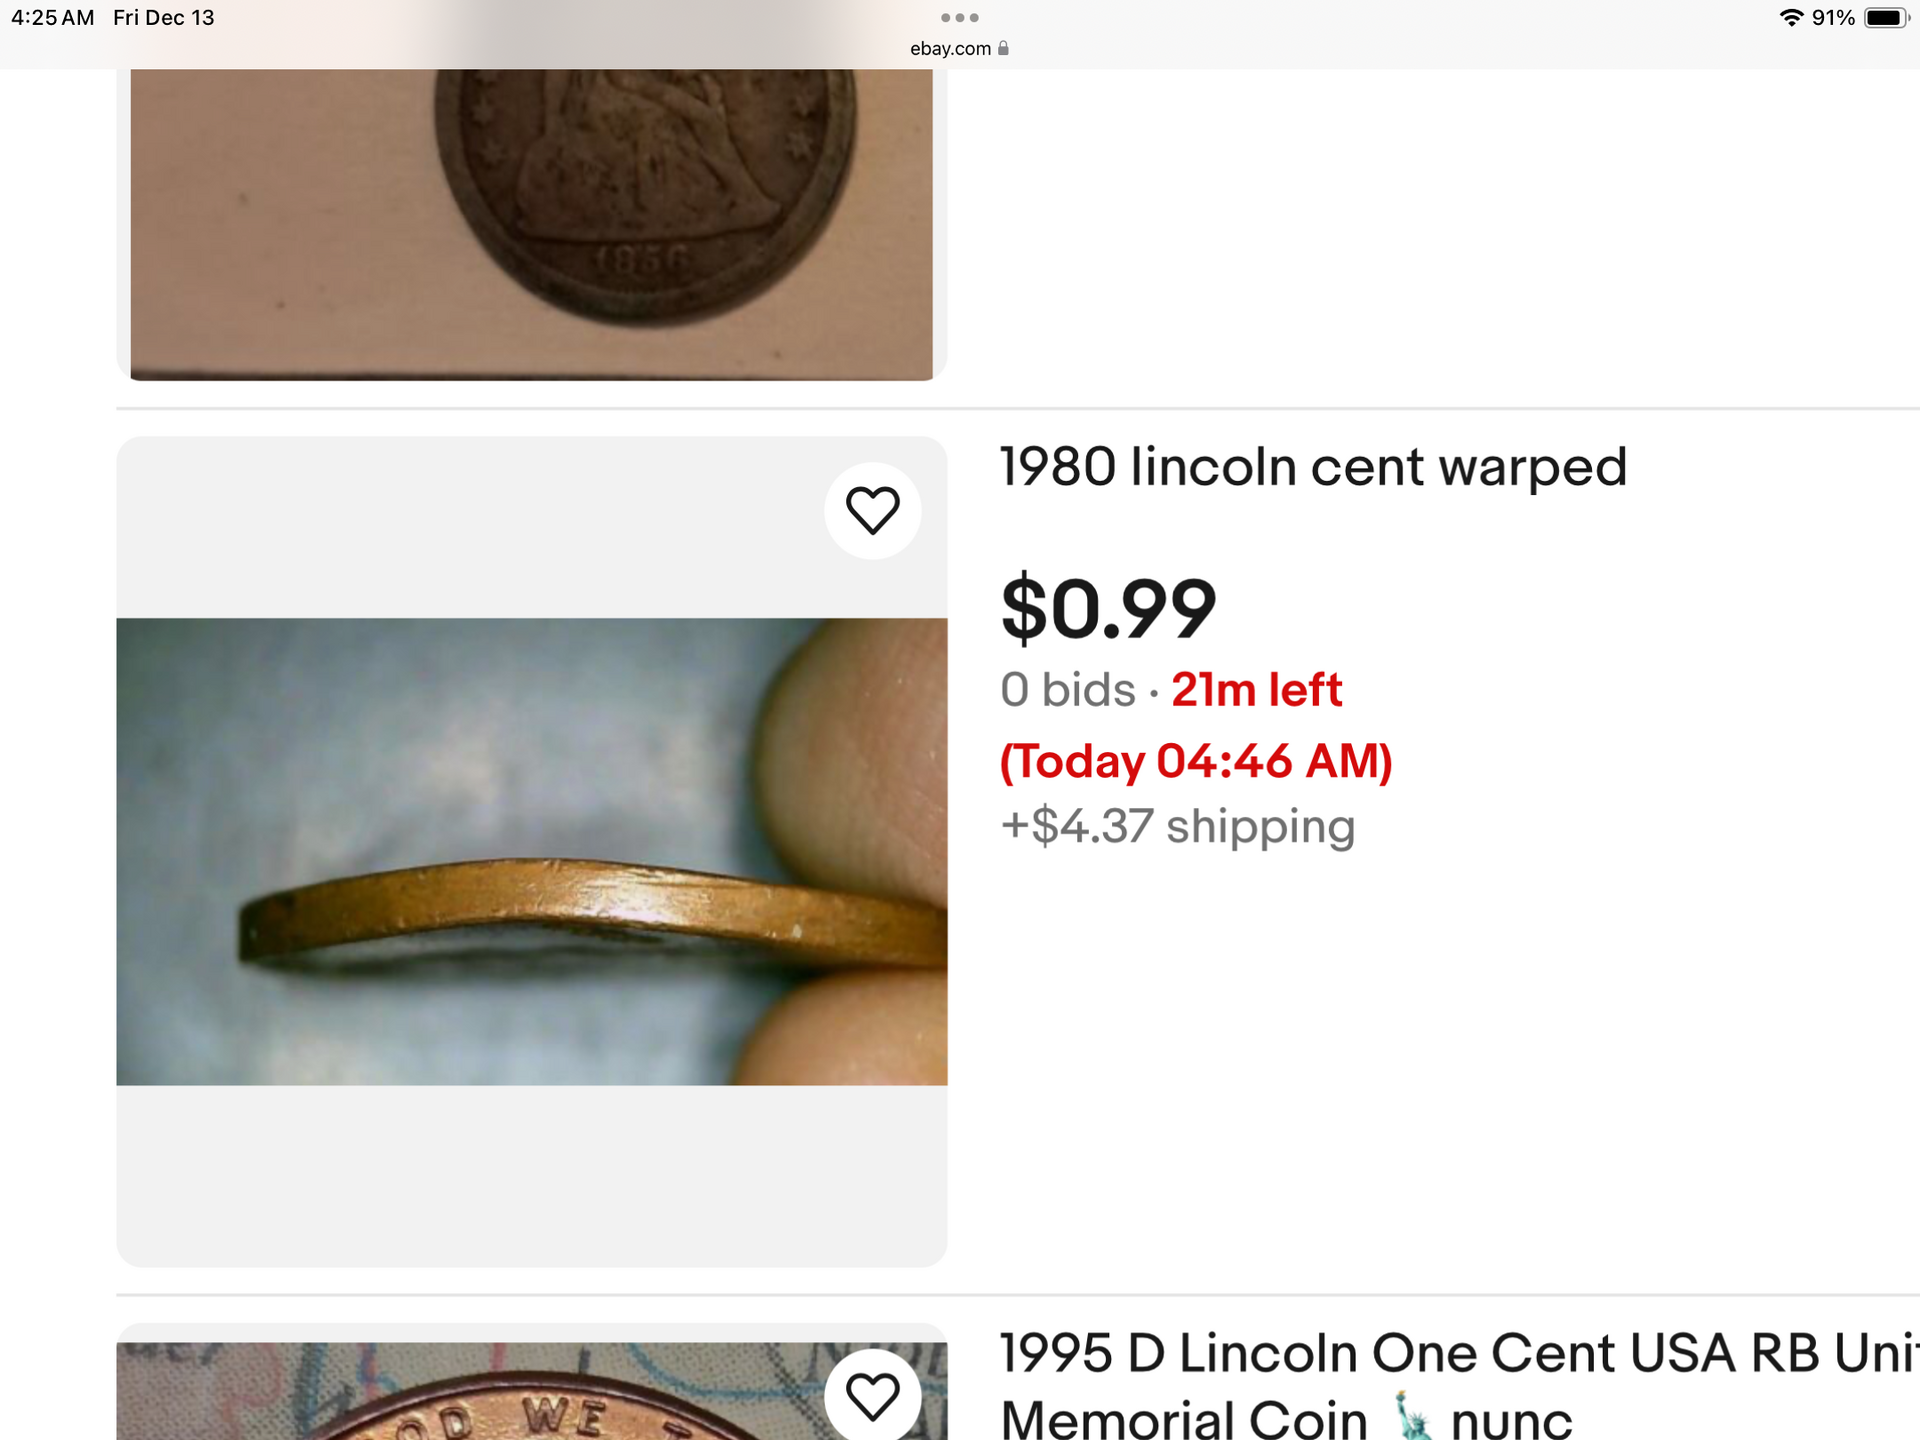This screenshot has height=1440, width=1920.
Task: Click the Today 04:46 AM end time
Action: click(x=1196, y=761)
